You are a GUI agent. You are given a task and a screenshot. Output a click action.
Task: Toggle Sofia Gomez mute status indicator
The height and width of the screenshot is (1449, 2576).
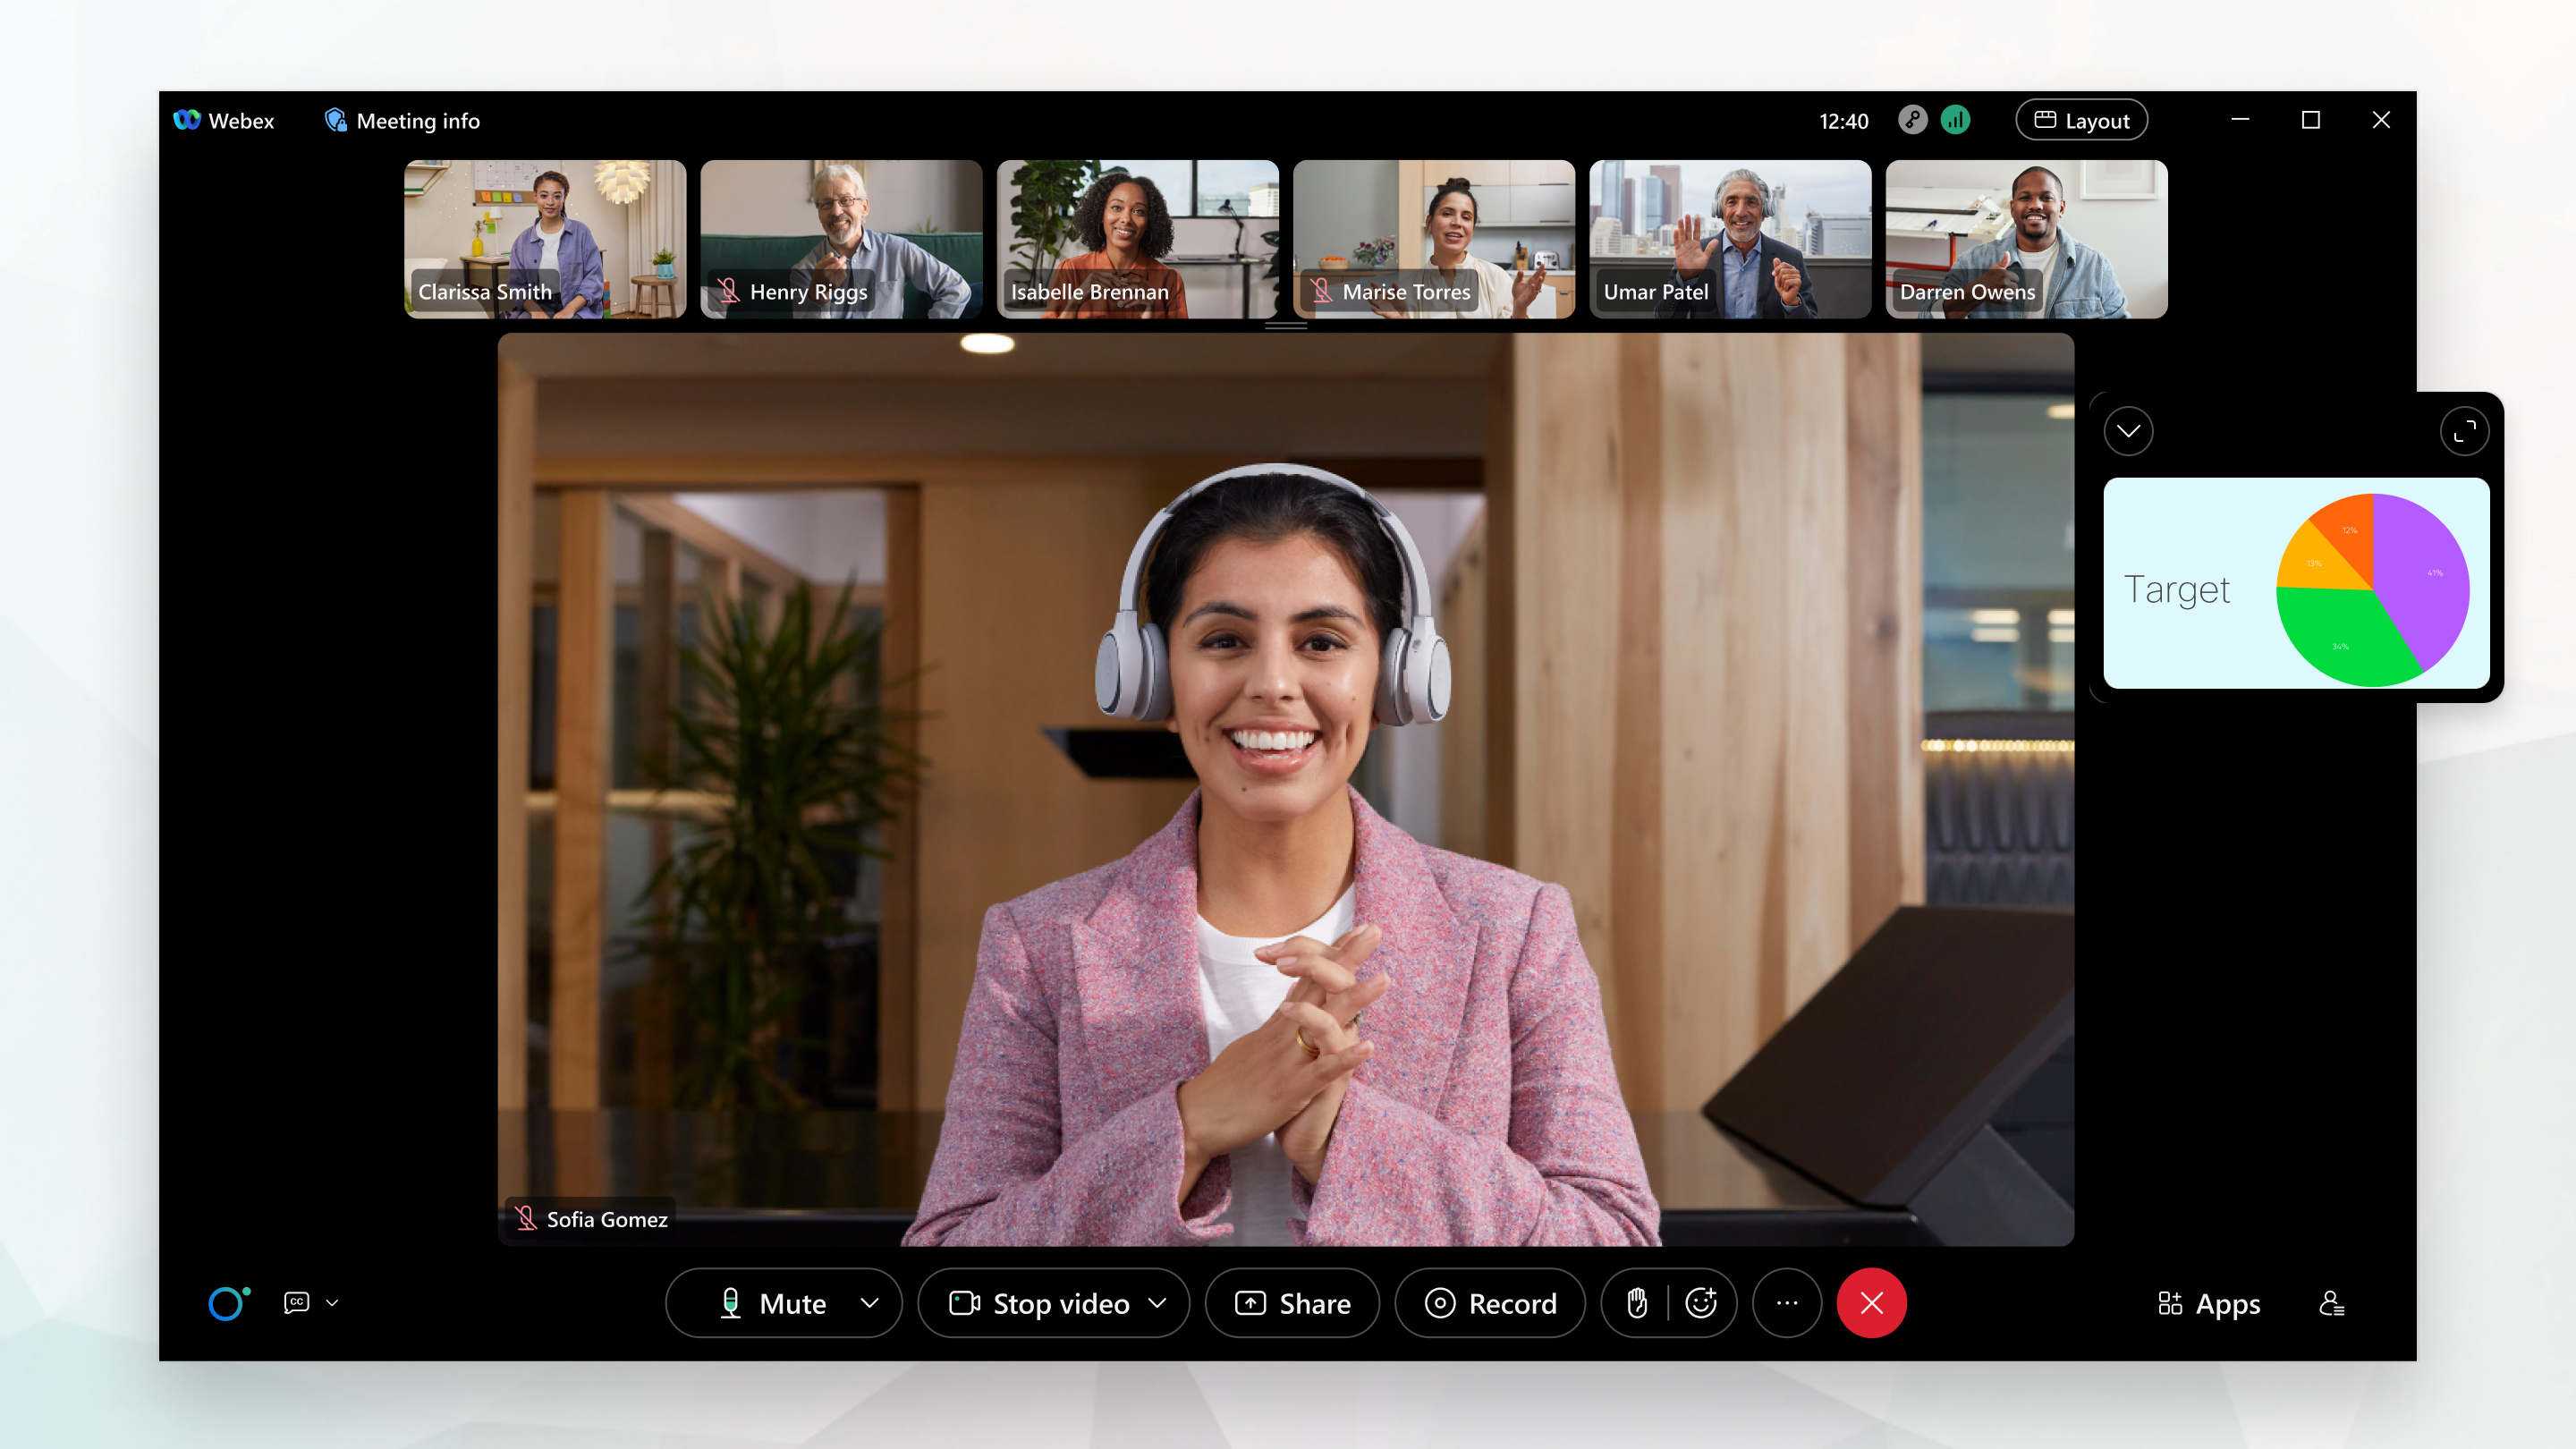click(x=527, y=1219)
